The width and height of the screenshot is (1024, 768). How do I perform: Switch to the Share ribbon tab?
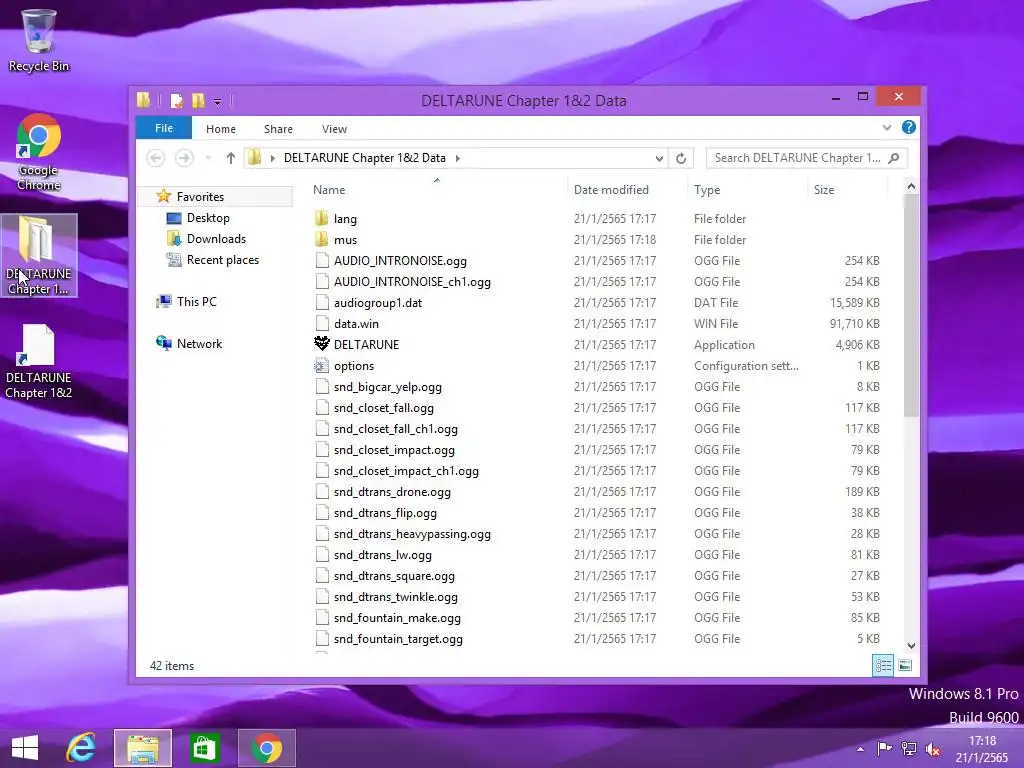278,129
